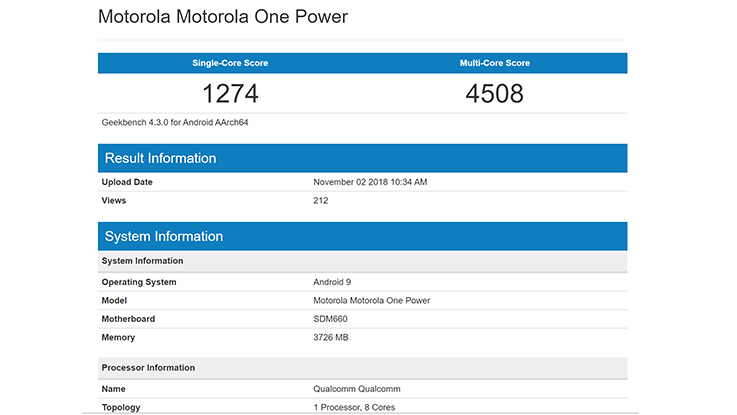737x415 pixels.
Task: Select the Motherboard label
Action: (128, 319)
